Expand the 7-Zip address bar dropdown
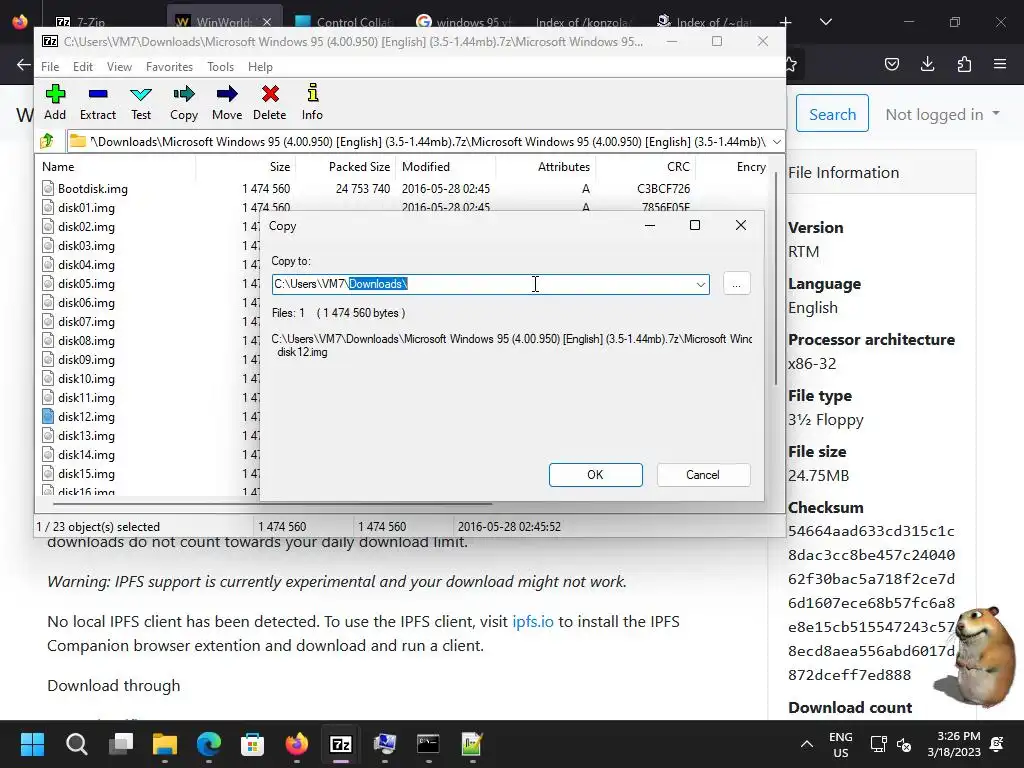The width and height of the screenshot is (1024, 768). (776, 141)
